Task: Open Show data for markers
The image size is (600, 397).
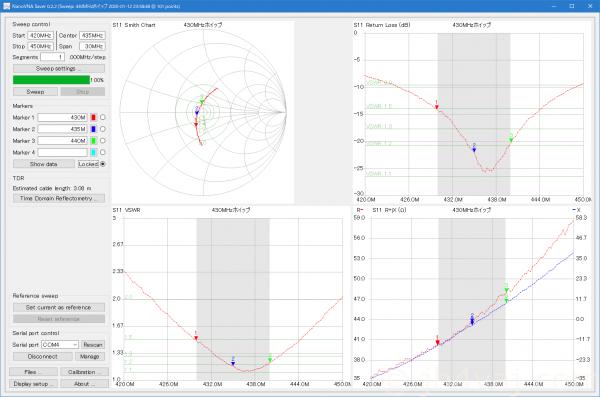Action: coord(44,164)
